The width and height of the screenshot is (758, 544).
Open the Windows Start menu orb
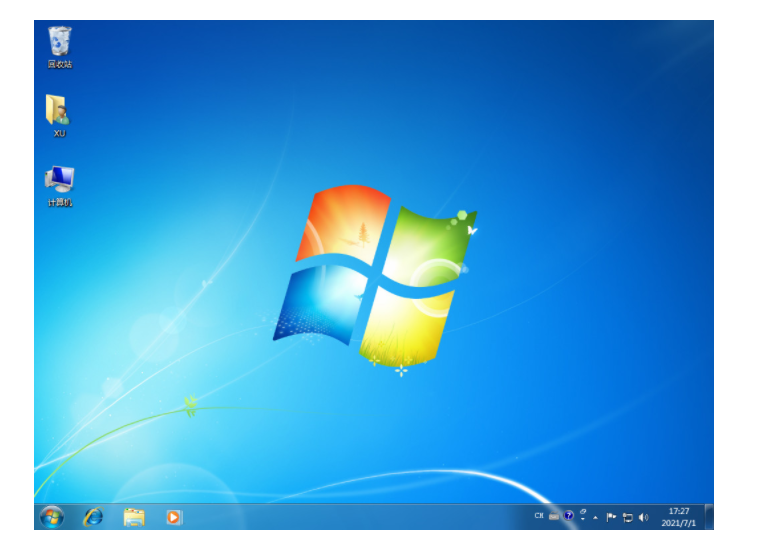52,517
